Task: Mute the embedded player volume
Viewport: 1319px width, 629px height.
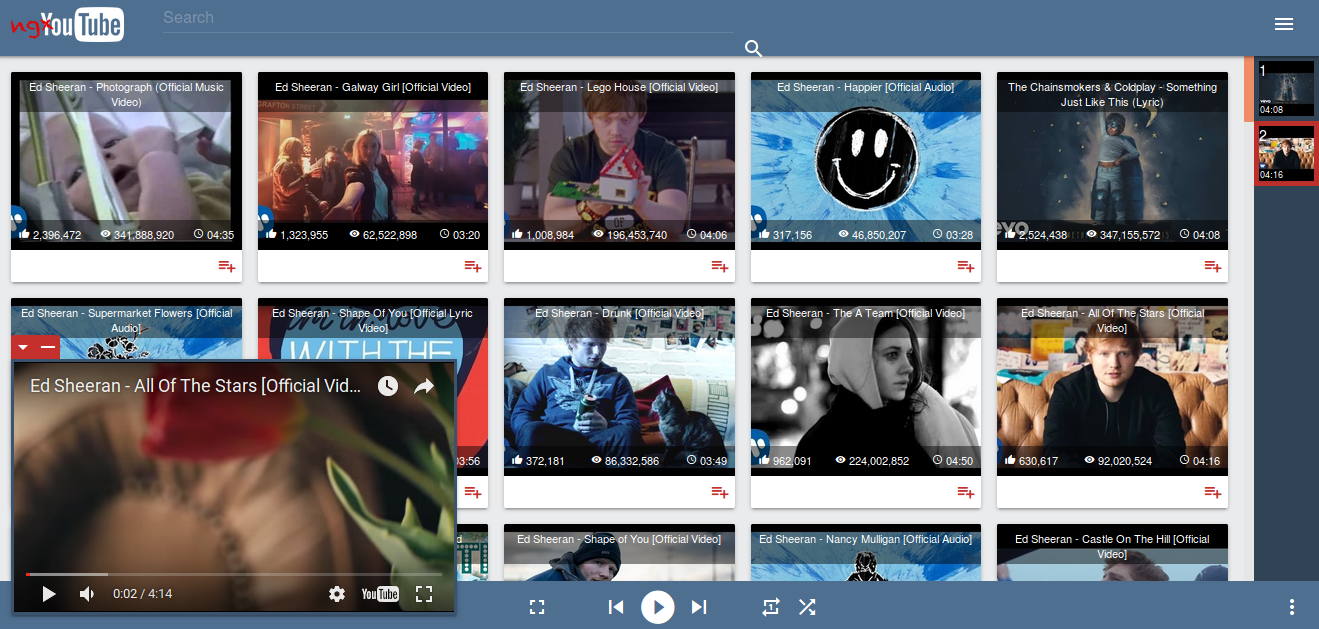Action: click(87, 594)
